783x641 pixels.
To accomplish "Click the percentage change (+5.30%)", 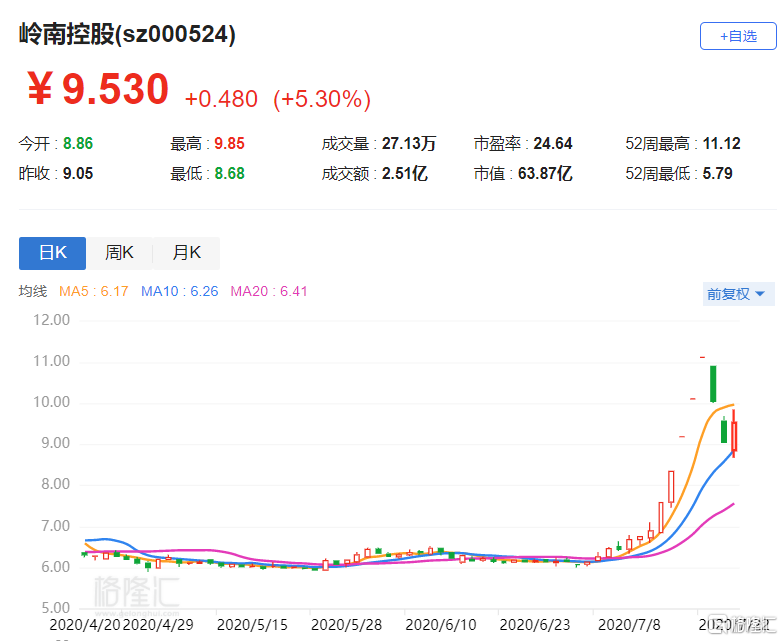I will click(x=322, y=99).
